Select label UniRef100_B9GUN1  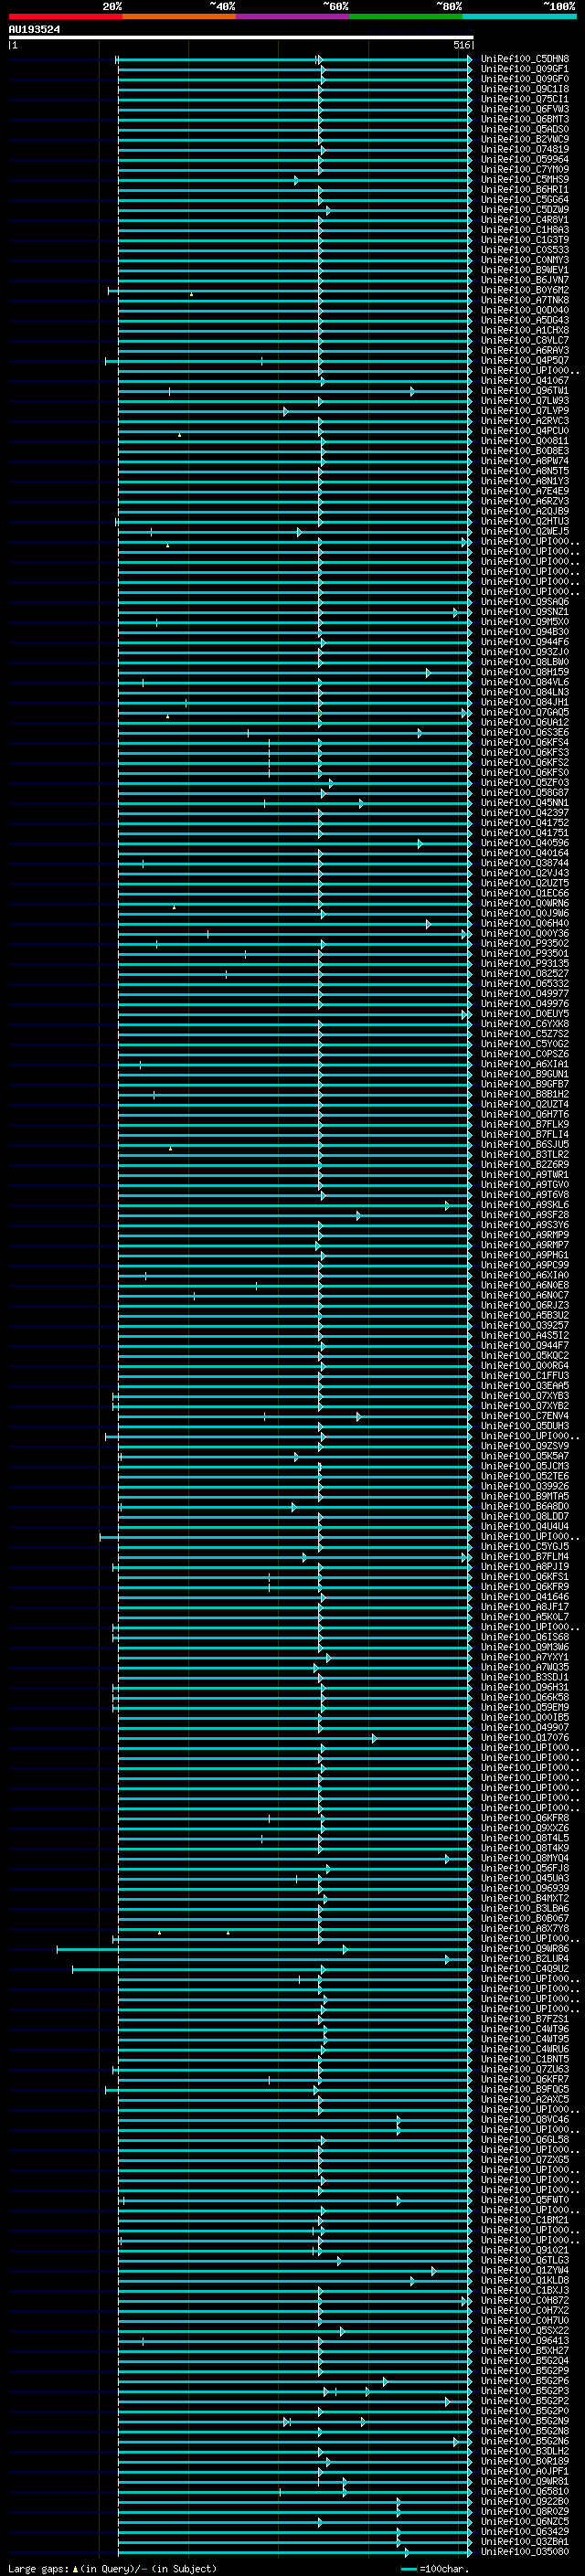point(525,1074)
